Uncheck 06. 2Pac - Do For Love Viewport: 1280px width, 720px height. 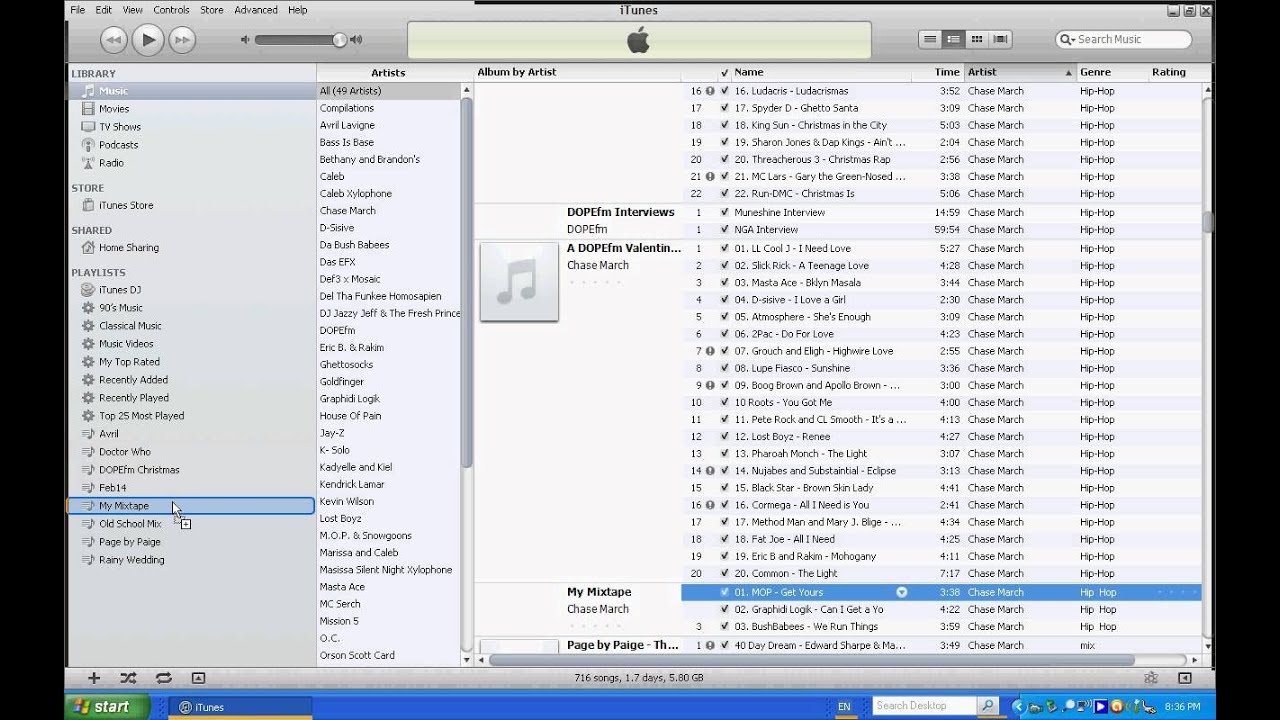[724, 334]
